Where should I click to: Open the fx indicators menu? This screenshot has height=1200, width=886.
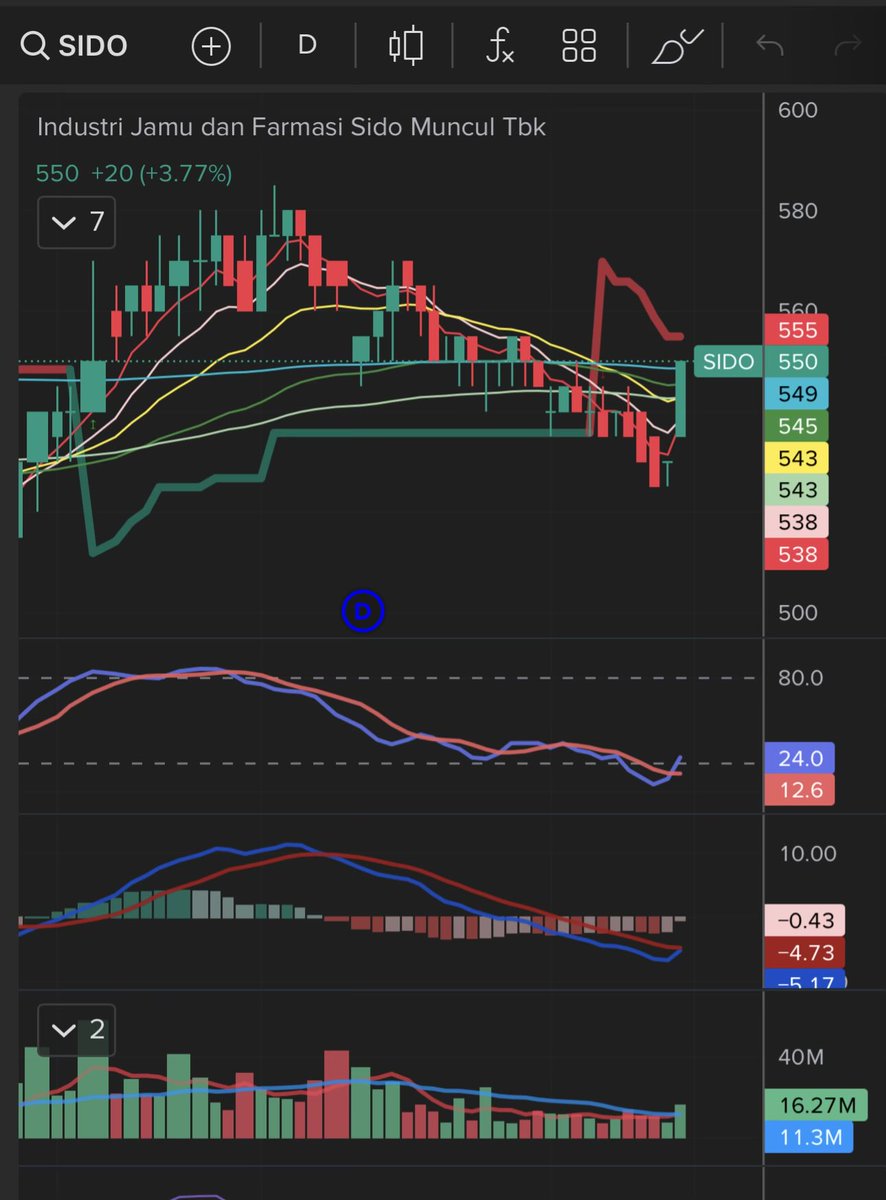pyautogui.click(x=499, y=46)
